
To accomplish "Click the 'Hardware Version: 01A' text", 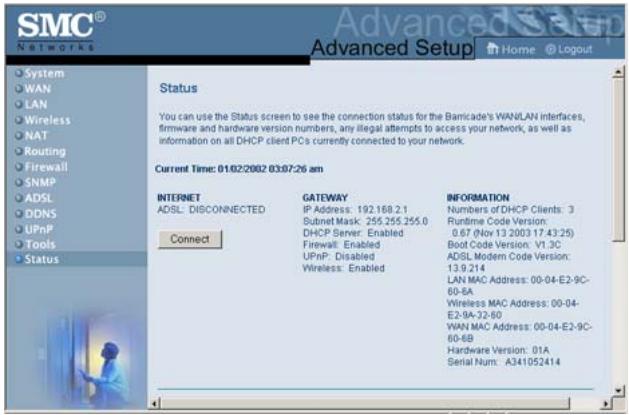I will [498, 350].
